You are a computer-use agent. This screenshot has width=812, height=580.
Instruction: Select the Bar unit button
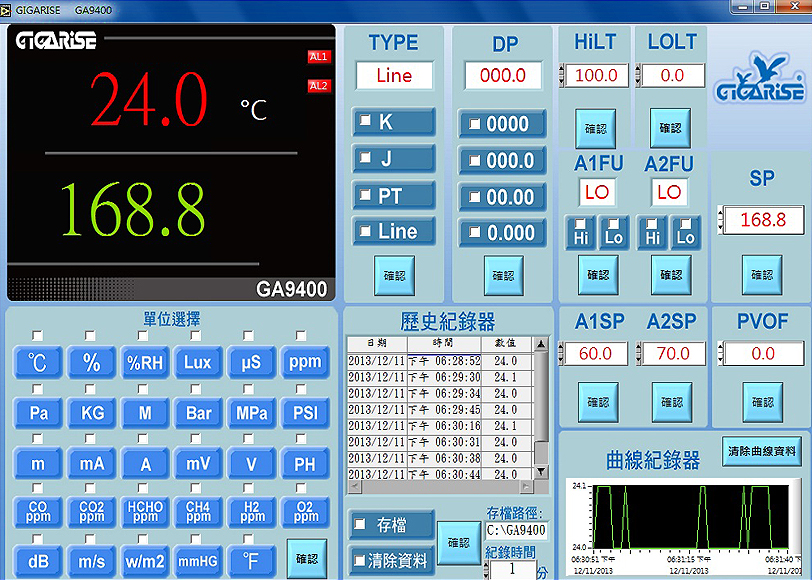pyautogui.click(x=198, y=413)
